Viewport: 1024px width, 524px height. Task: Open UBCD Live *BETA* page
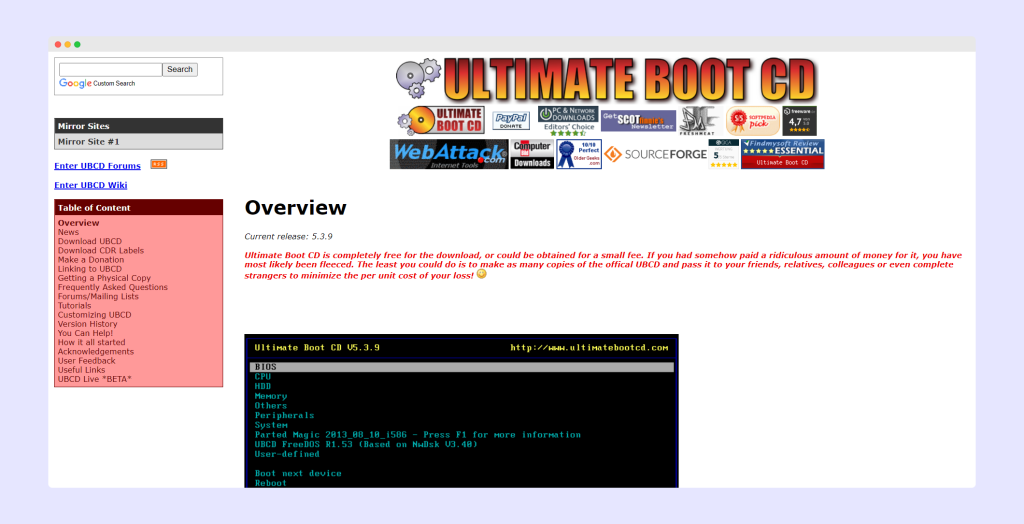click(x=94, y=378)
